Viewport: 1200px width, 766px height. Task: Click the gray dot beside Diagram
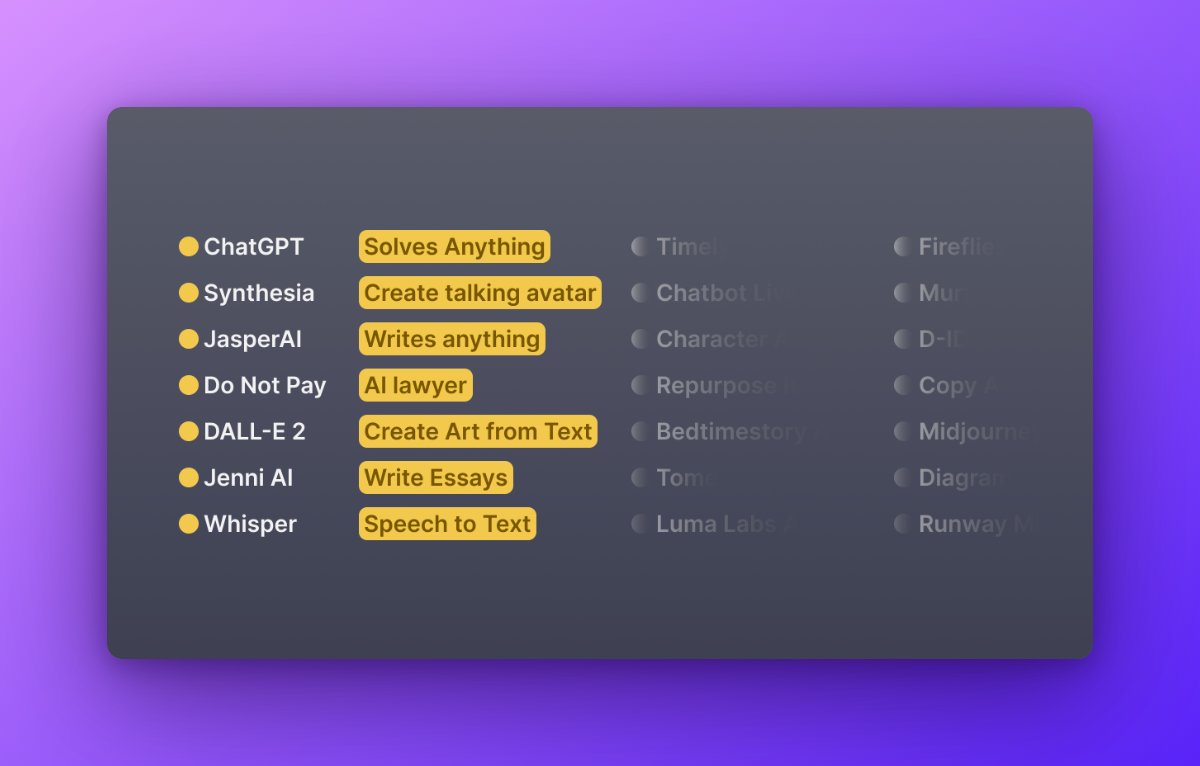point(902,477)
